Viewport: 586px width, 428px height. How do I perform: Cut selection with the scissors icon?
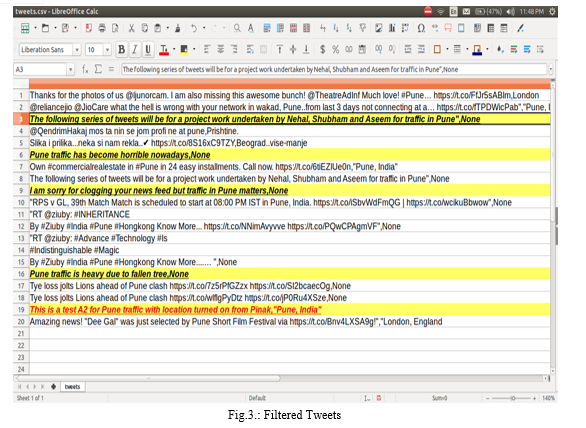(132, 28)
